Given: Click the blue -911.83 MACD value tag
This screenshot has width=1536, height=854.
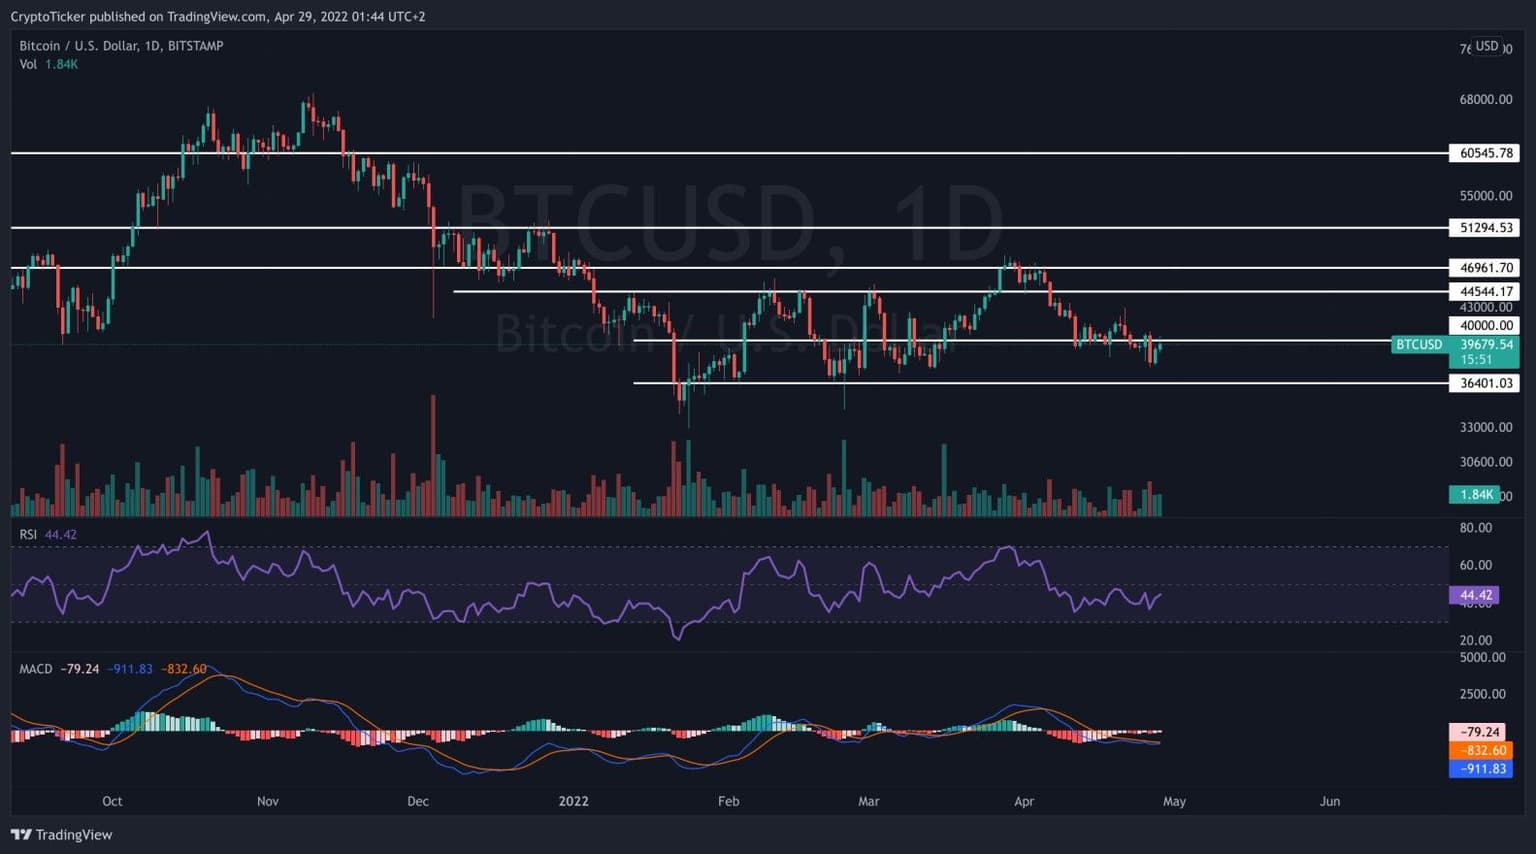Looking at the screenshot, I should click(1481, 769).
